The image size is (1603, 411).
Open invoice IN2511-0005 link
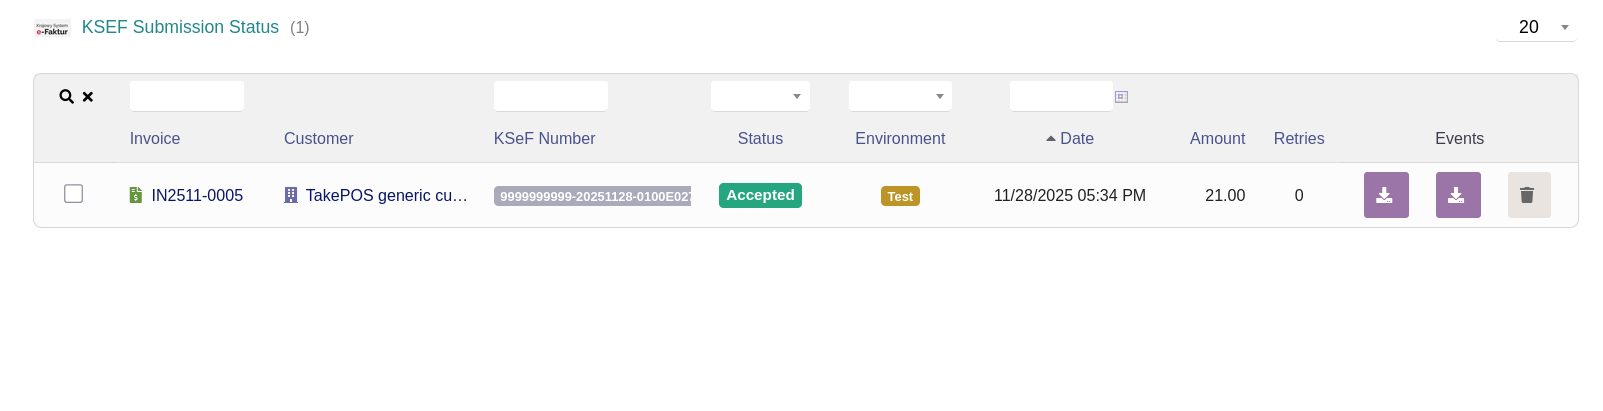point(197,195)
